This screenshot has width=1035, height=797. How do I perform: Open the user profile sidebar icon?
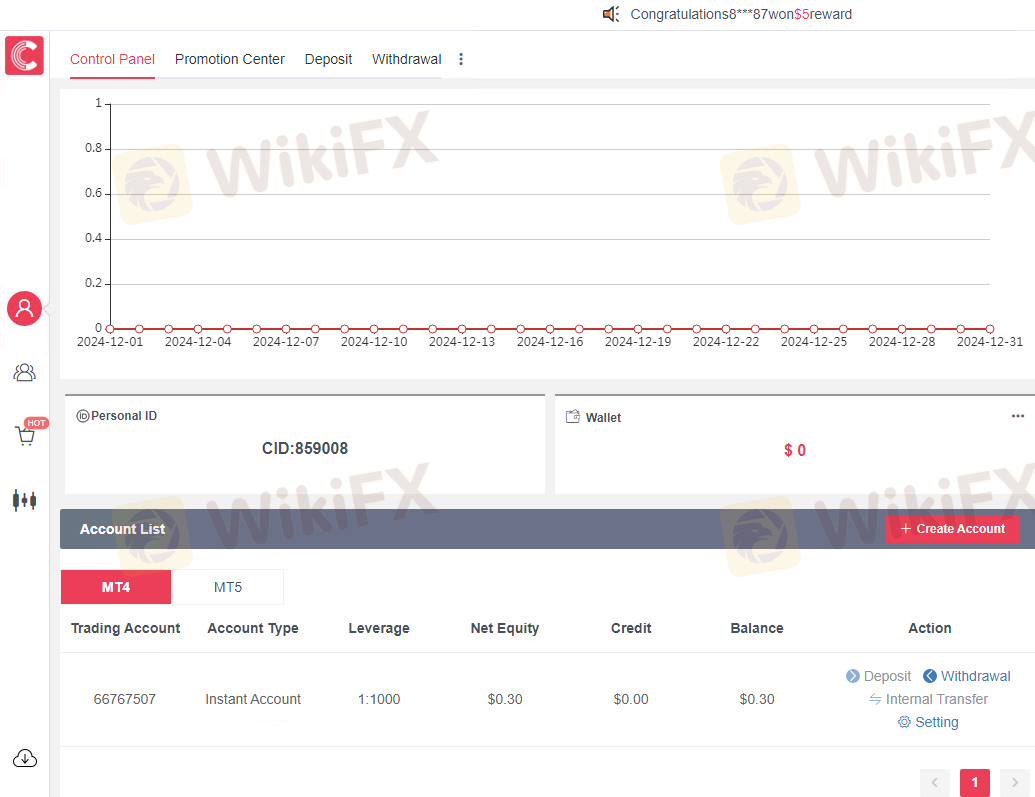[x=24, y=308]
